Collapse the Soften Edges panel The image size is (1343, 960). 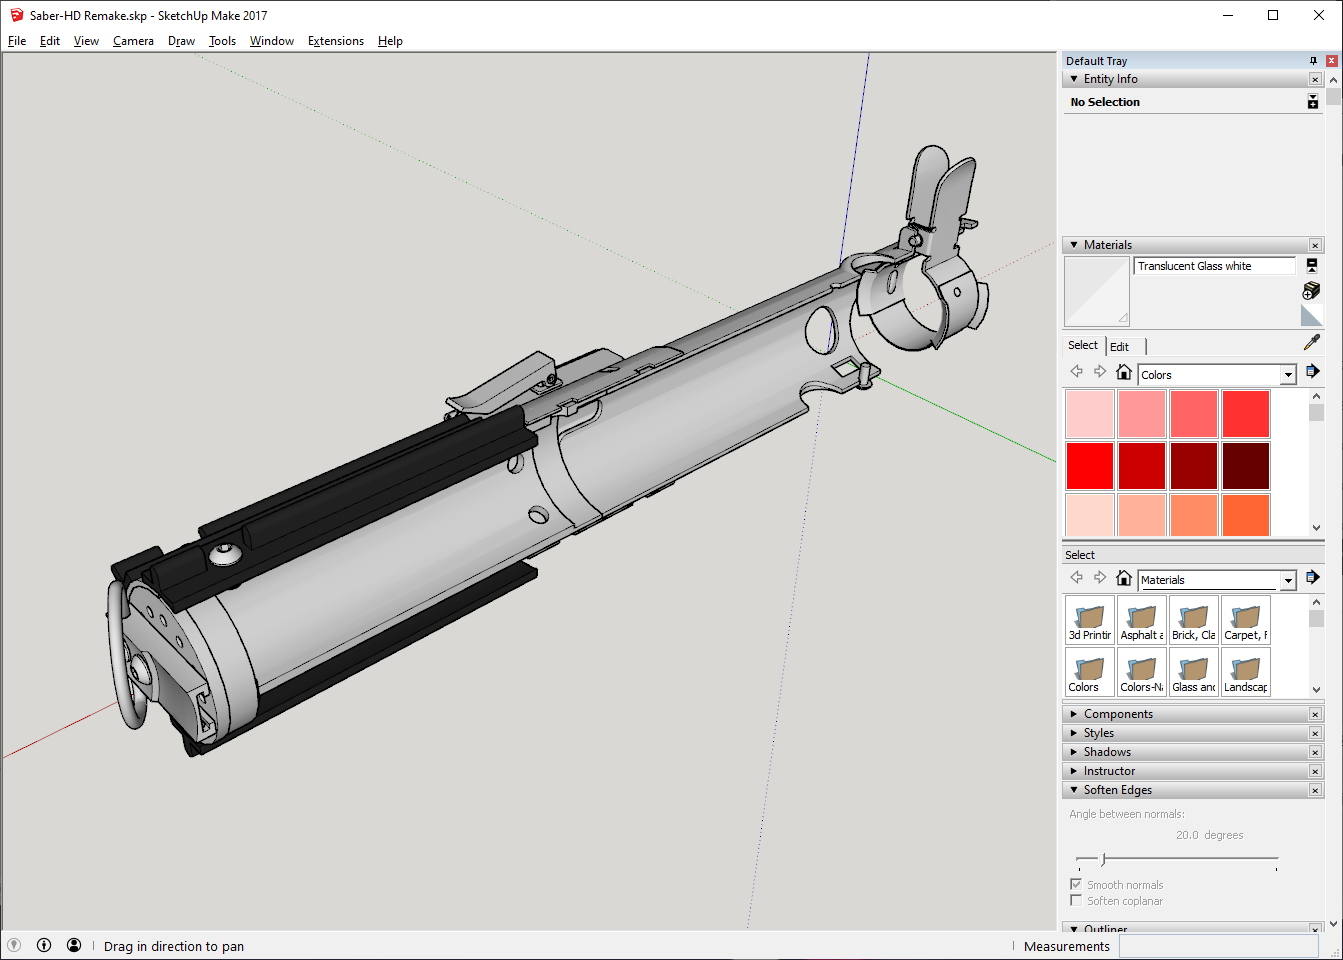coord(1074,790)
